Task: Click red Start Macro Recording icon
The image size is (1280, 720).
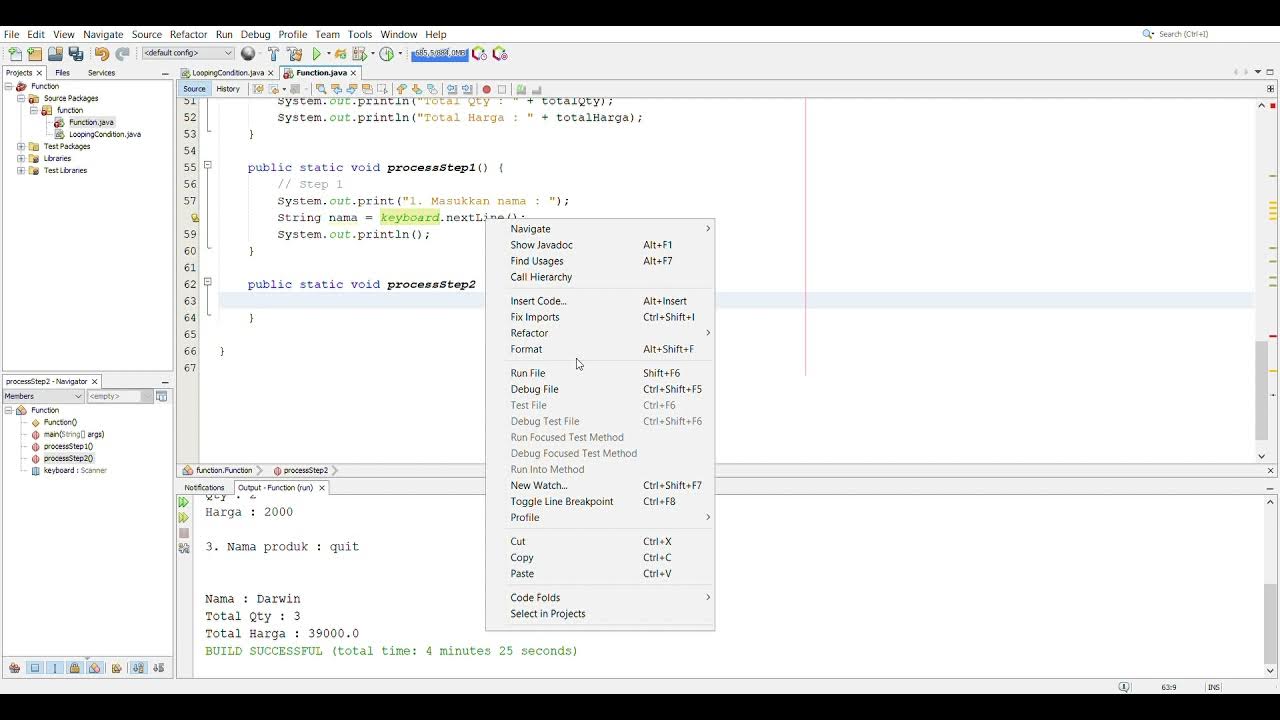Action: (x=486, y=89)
